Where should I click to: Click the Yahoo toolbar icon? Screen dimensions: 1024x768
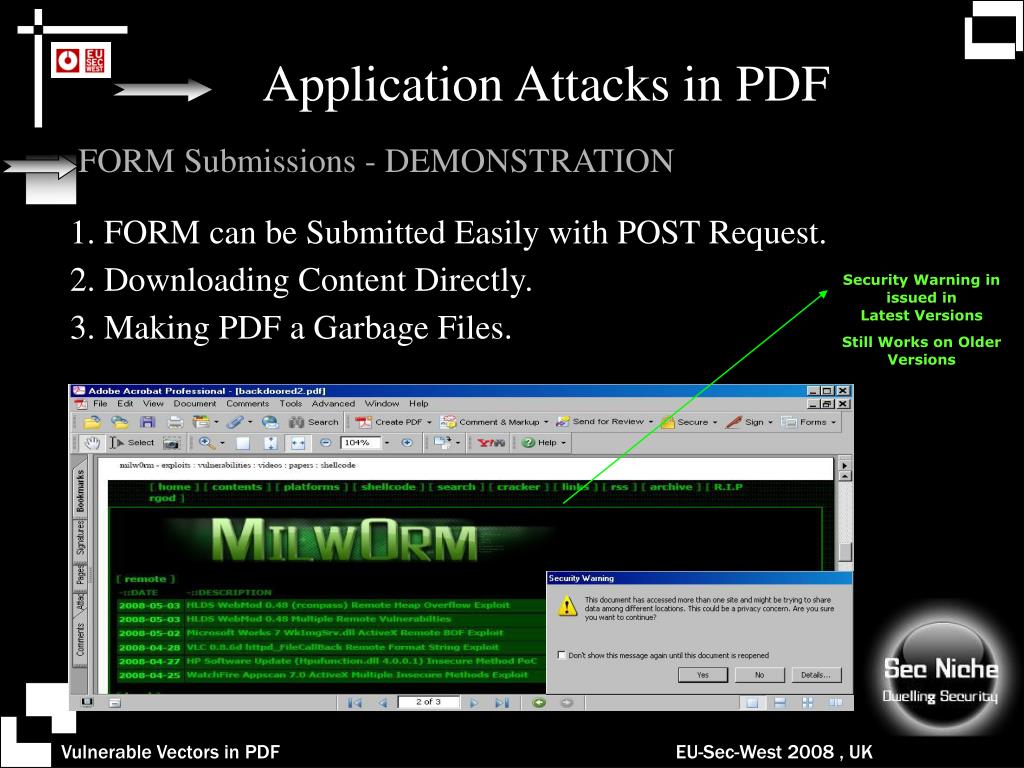(x=491, y=443)
